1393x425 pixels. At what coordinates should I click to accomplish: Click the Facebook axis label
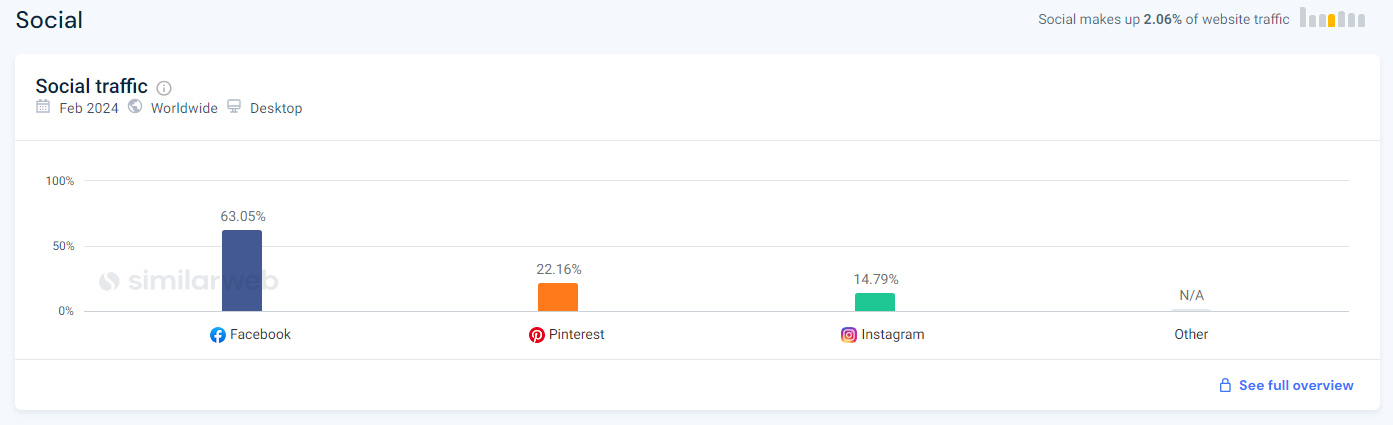[x=260, y=334]
